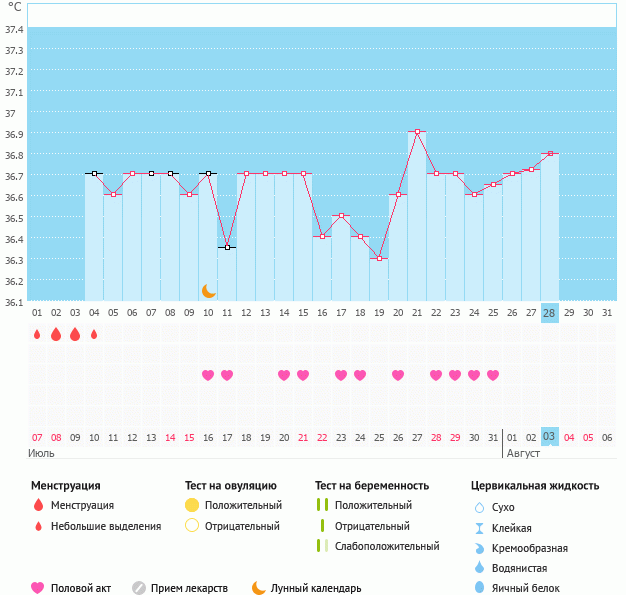This screenshot has width=626, height=595.
Task: Click the empty negative ovulation test circle
Action: click(192, 526)
